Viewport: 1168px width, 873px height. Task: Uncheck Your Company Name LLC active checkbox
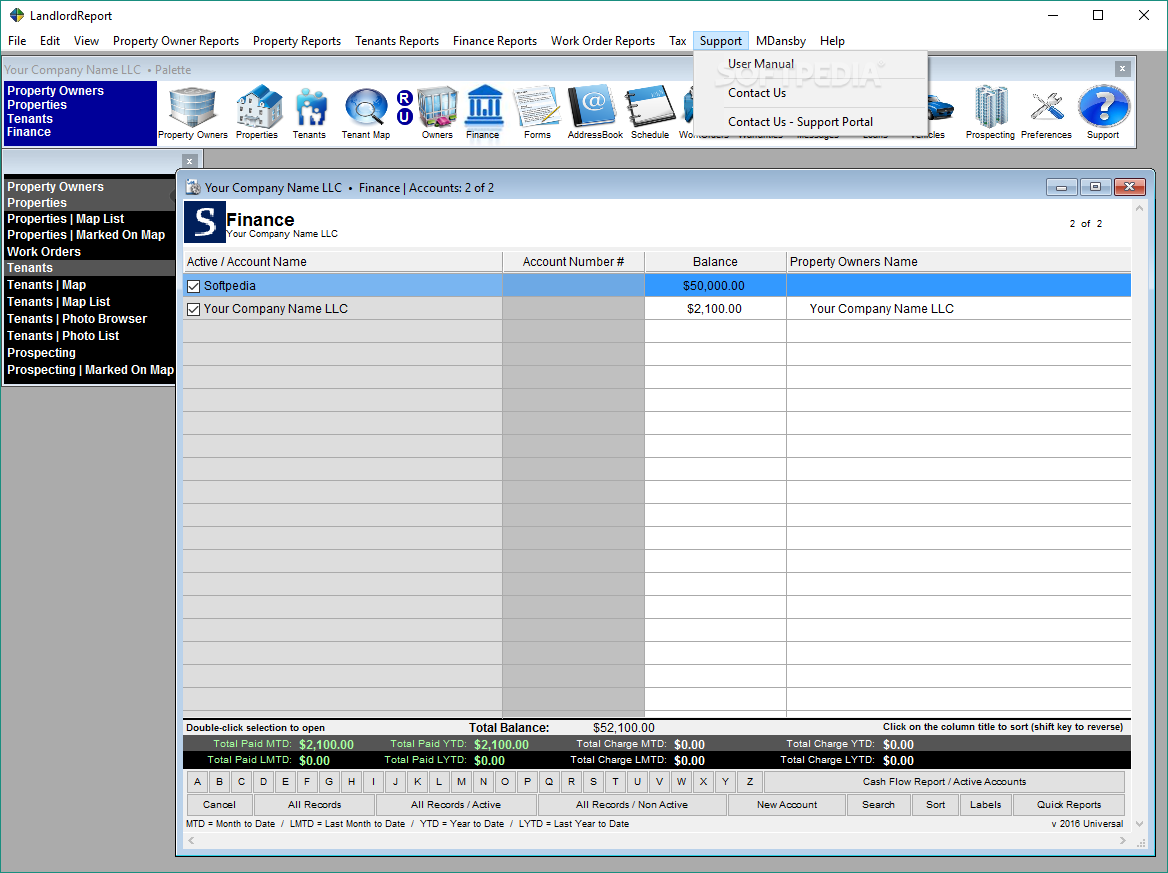point(194,309)
